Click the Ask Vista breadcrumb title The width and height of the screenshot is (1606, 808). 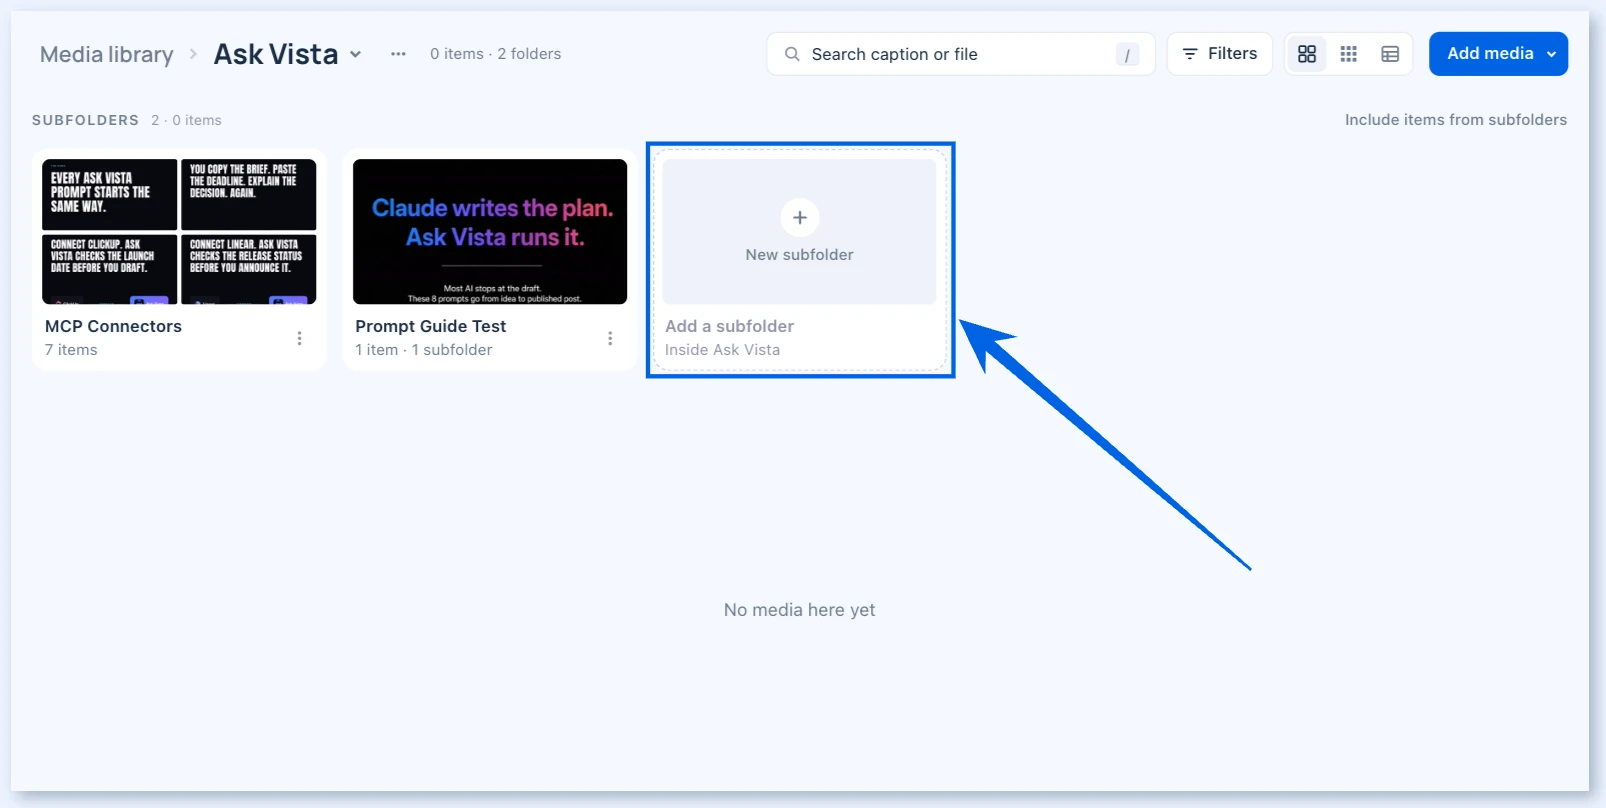pos(276,54)
